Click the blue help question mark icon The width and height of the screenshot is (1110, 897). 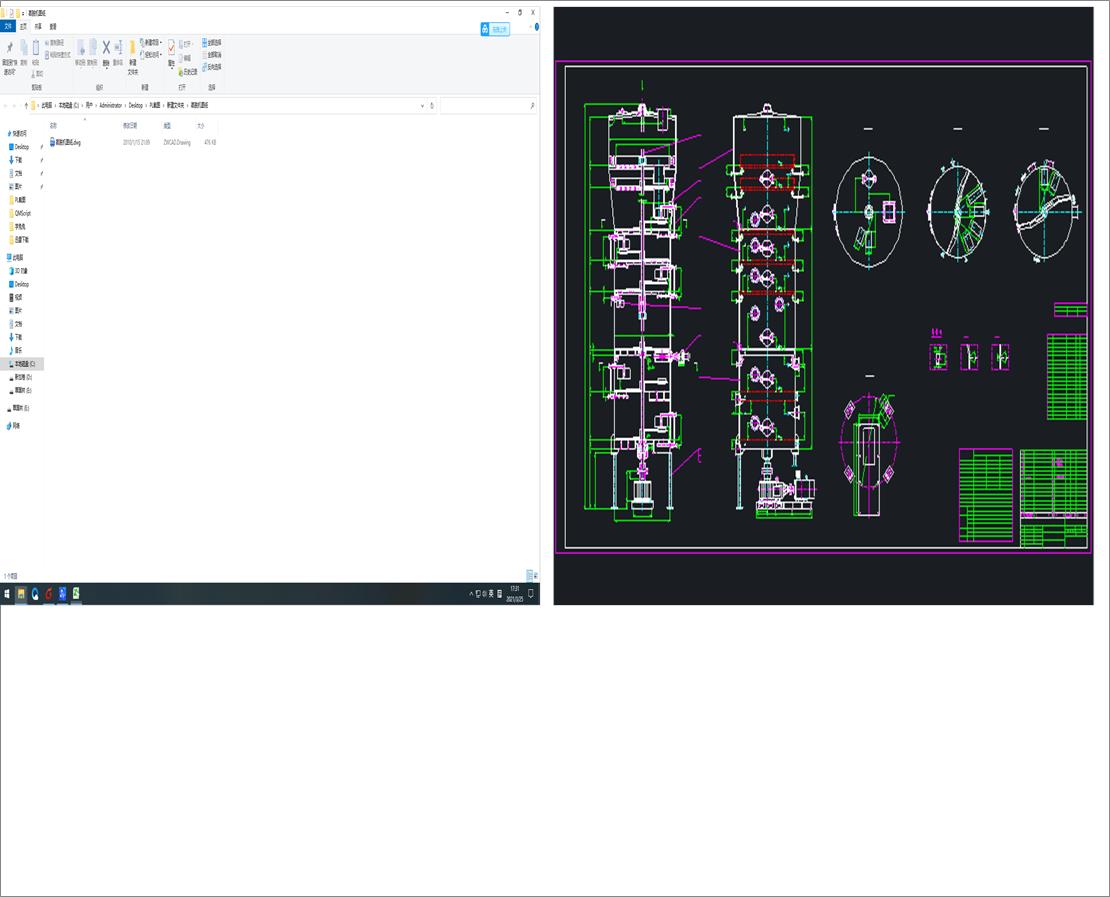point(537,27)
